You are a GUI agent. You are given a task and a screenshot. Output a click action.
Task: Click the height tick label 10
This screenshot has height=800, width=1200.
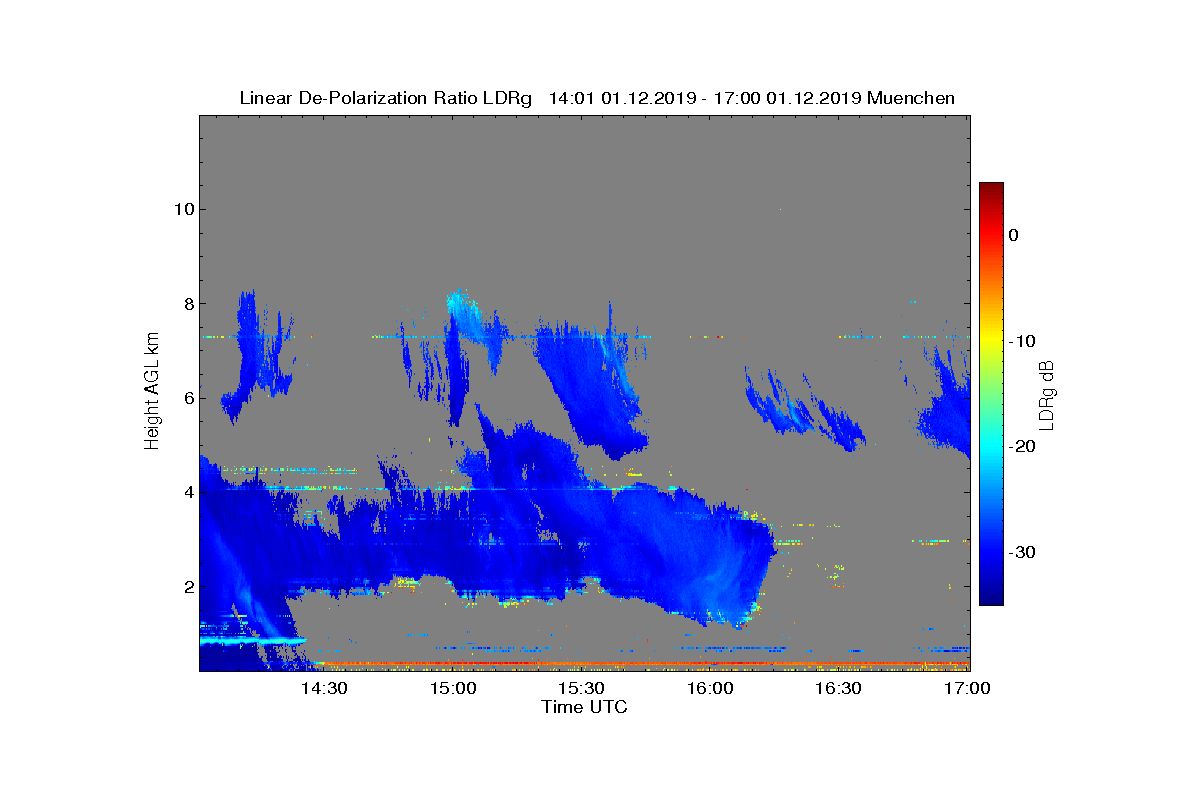click(183, 209)
